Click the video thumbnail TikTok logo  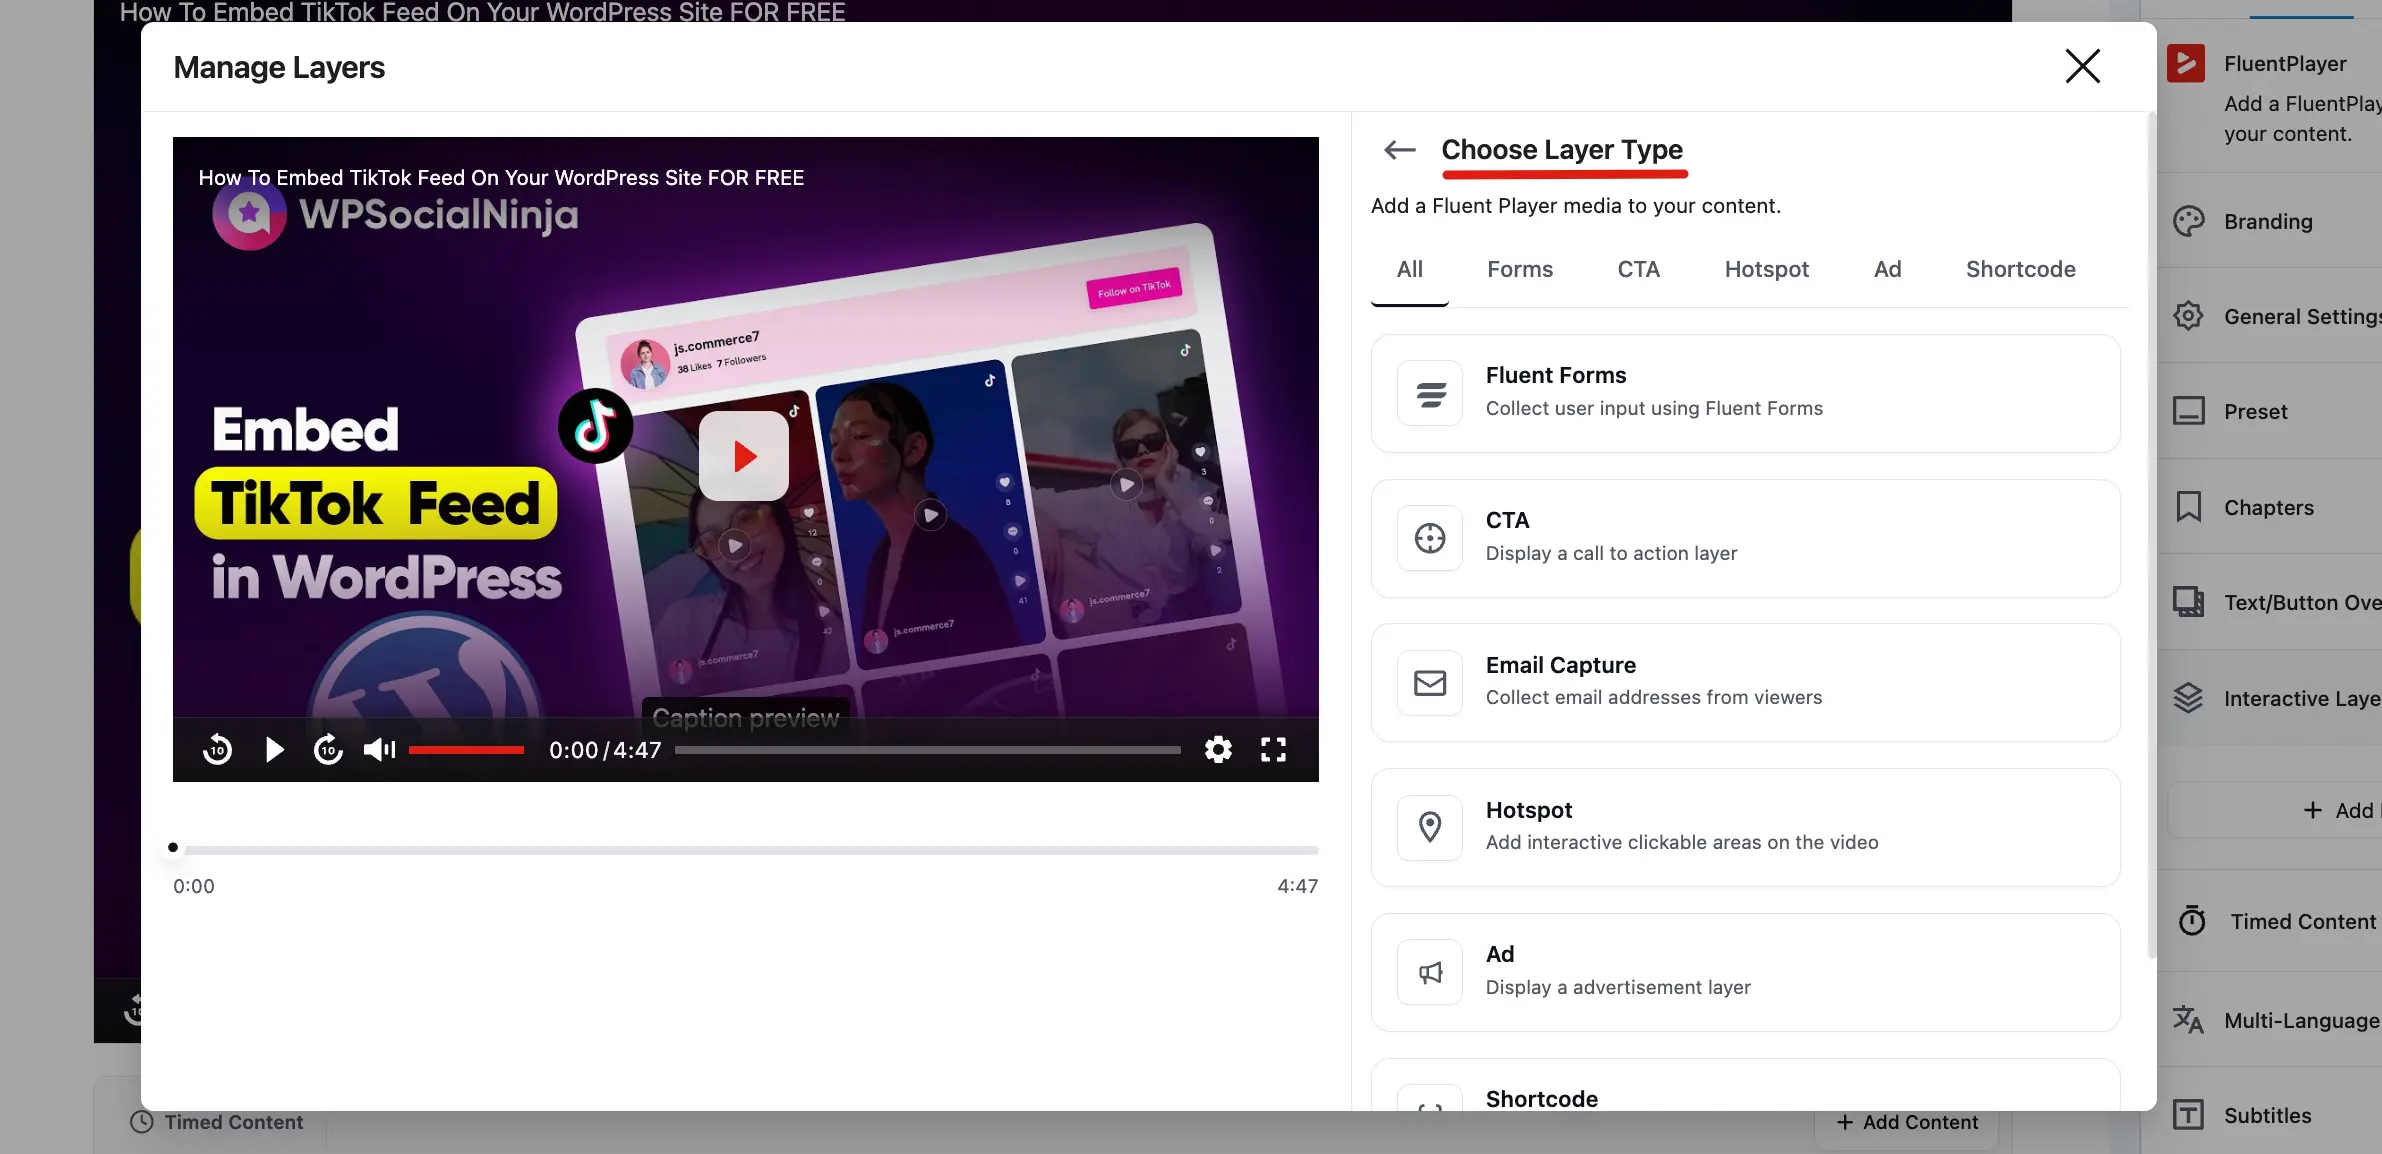595,426
